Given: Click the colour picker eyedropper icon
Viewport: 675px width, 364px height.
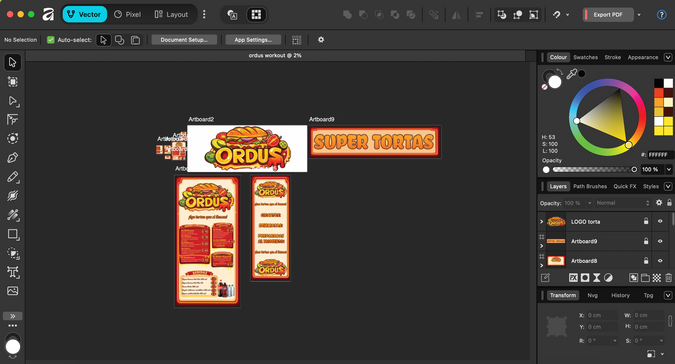Looking at the screenshot, I should click(571, 74).
